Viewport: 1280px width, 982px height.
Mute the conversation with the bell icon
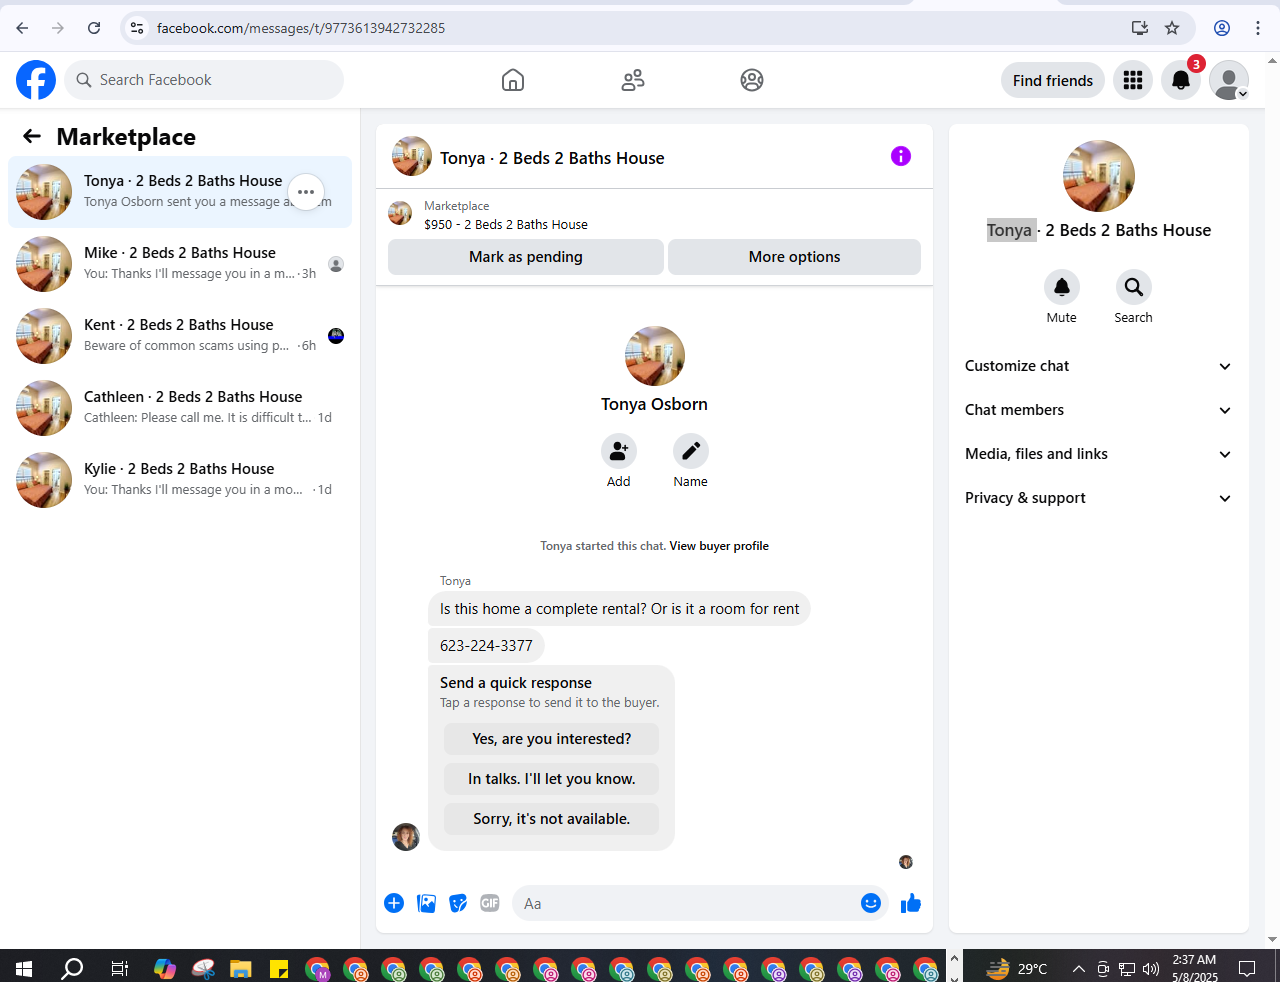pos(1062,287)
